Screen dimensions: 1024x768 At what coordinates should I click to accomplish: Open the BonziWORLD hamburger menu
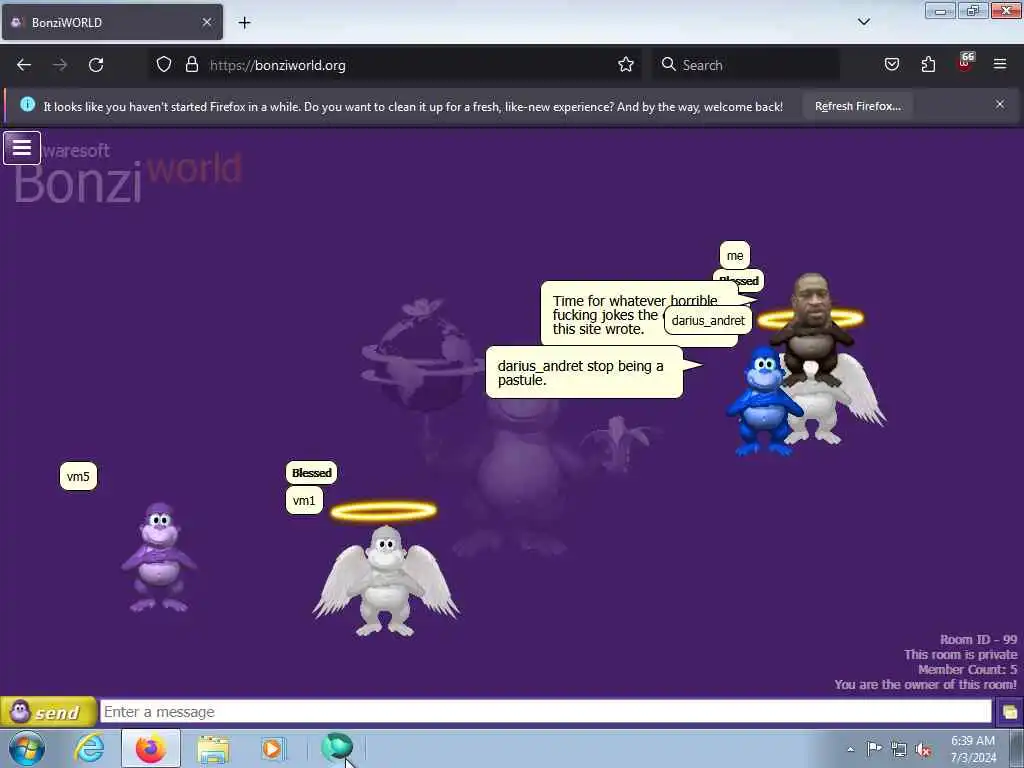22,148
